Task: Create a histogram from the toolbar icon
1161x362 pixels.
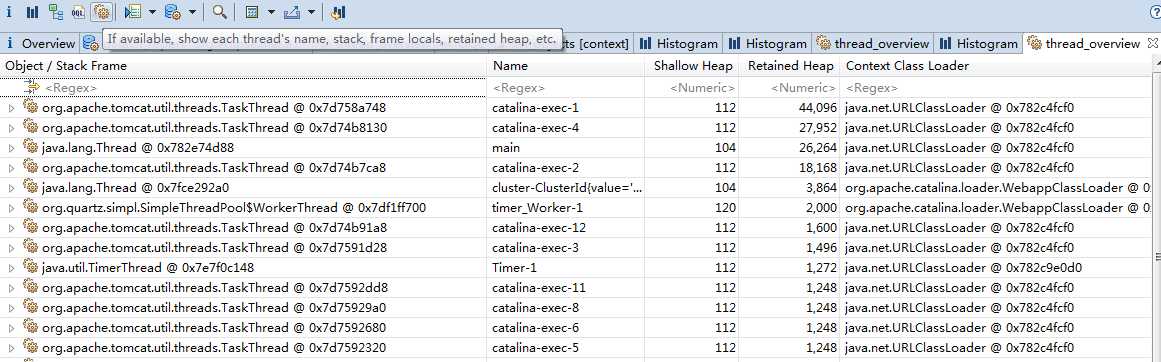Action: point(32,12)
